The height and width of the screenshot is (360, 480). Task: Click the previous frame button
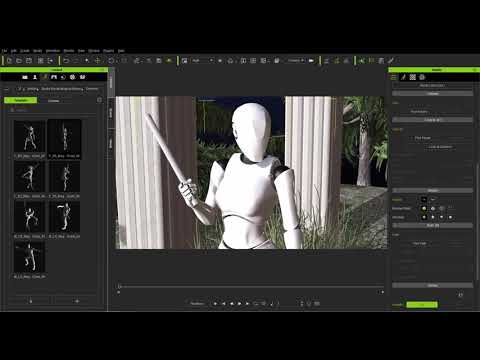(x=223, y=304)
